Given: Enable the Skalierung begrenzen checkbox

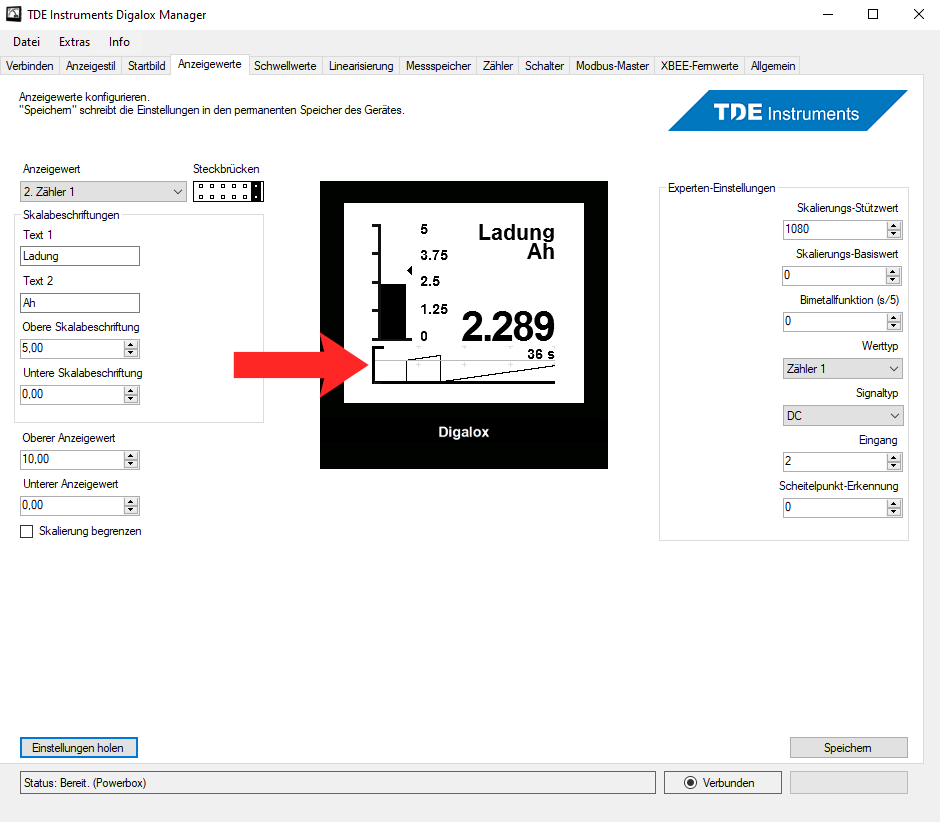Looking at the screenshot, I should [26, 532].
